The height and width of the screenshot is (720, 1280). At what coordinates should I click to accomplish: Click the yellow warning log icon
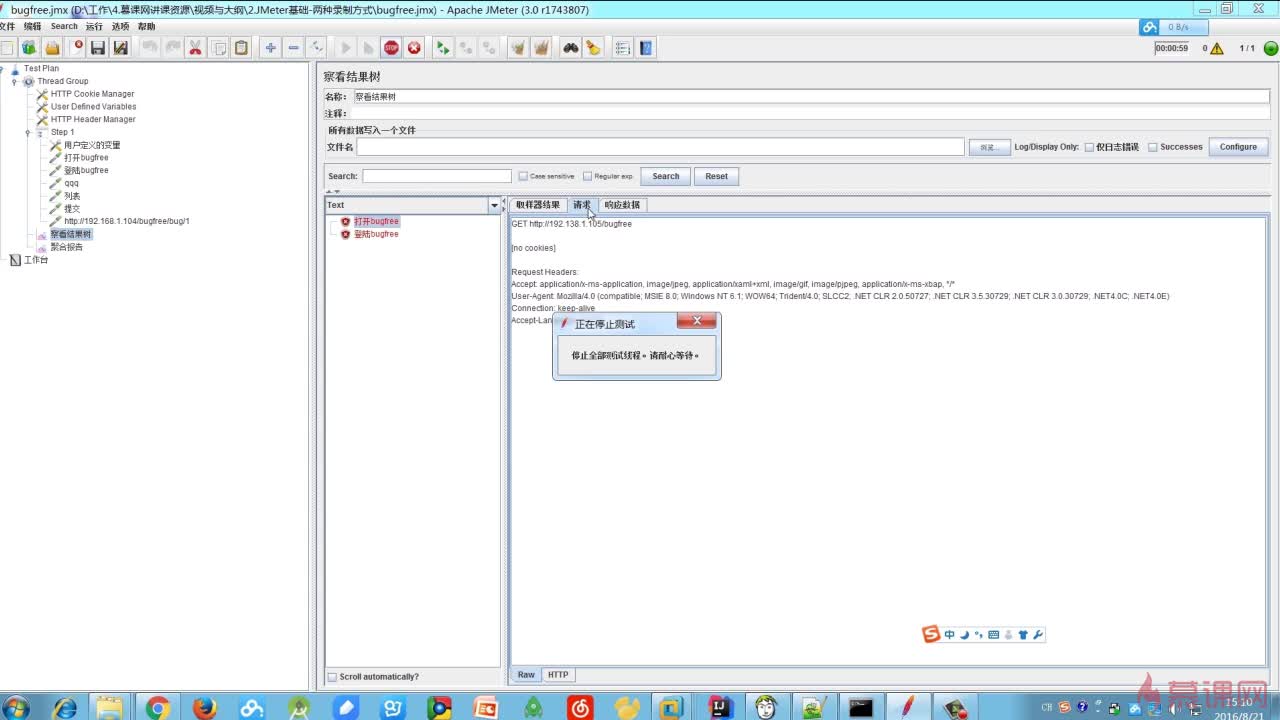(1216, 48)
